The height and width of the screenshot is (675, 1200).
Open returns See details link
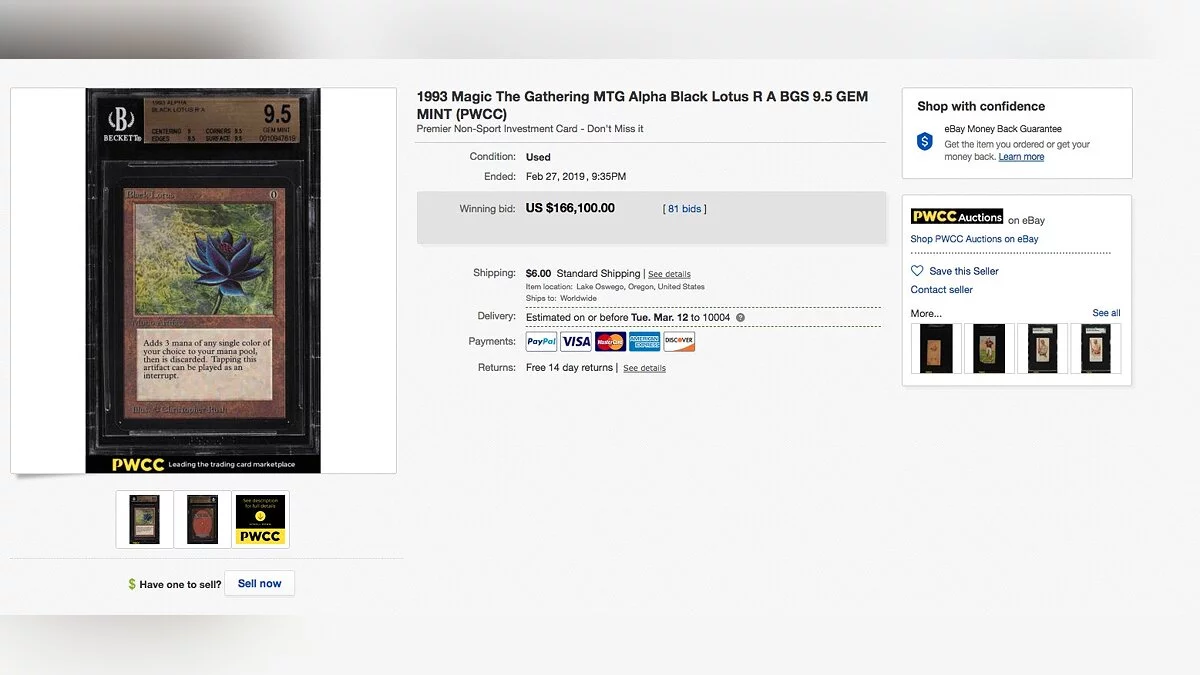point(644,368)
